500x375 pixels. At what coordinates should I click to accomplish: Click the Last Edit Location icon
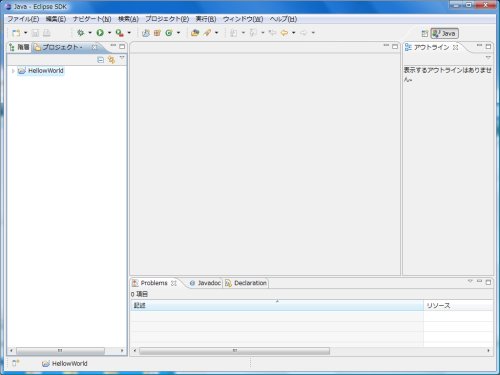tap(272, 33)
